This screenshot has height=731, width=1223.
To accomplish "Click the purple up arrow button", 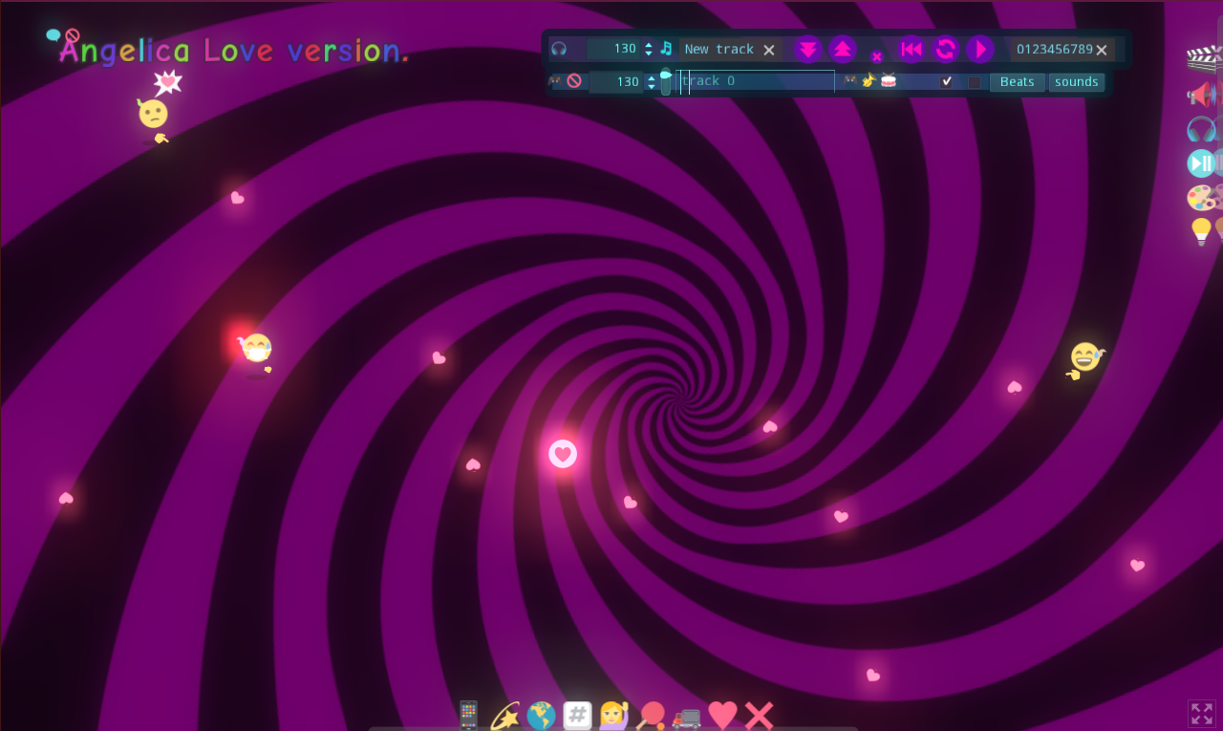I will (x=843, y=48).
